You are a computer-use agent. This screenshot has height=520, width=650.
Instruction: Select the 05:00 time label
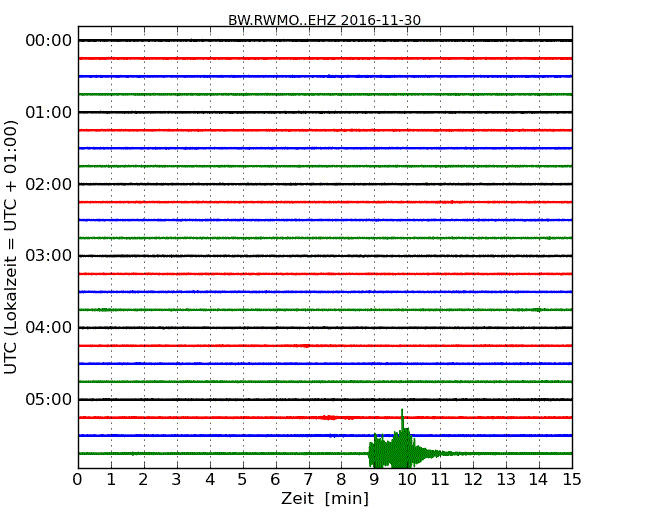[x=49, y=399]
